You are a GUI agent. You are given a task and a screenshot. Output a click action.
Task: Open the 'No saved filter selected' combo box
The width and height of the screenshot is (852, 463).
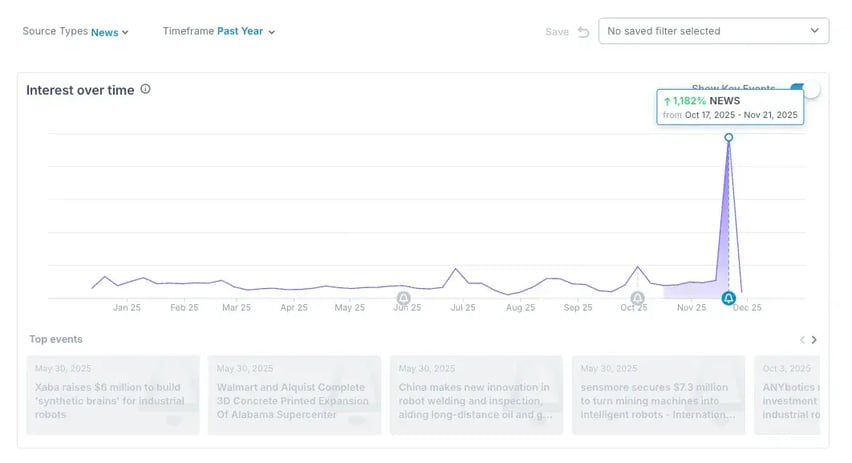click(x=713, y=31)
